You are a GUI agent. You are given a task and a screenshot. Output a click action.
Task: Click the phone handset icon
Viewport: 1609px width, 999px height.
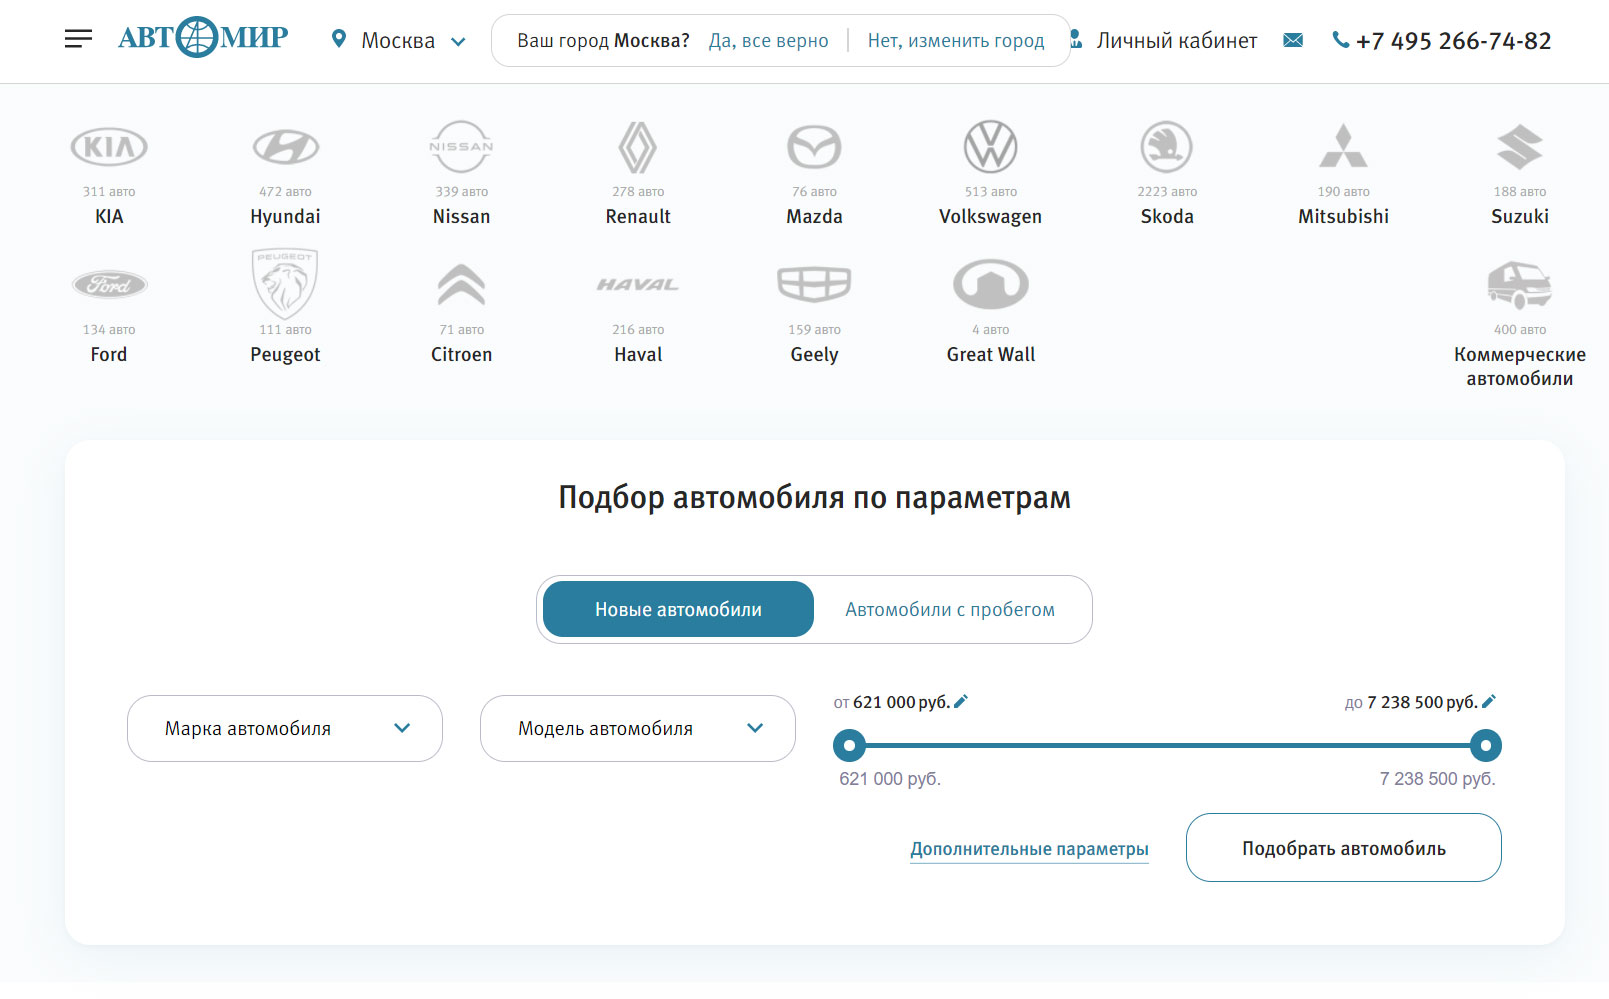click(1340, 40)
